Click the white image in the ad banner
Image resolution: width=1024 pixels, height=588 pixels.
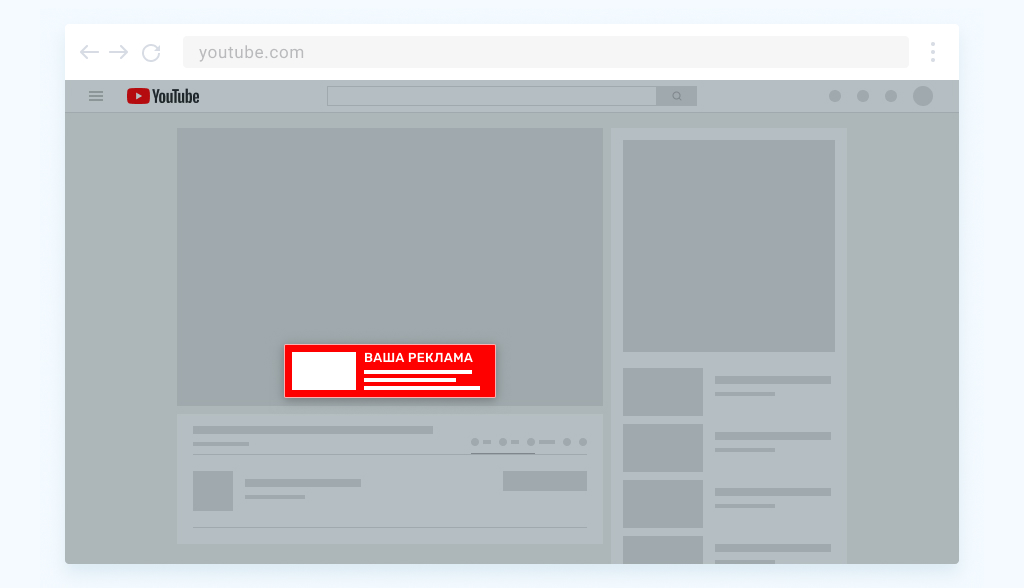(324, 370)
